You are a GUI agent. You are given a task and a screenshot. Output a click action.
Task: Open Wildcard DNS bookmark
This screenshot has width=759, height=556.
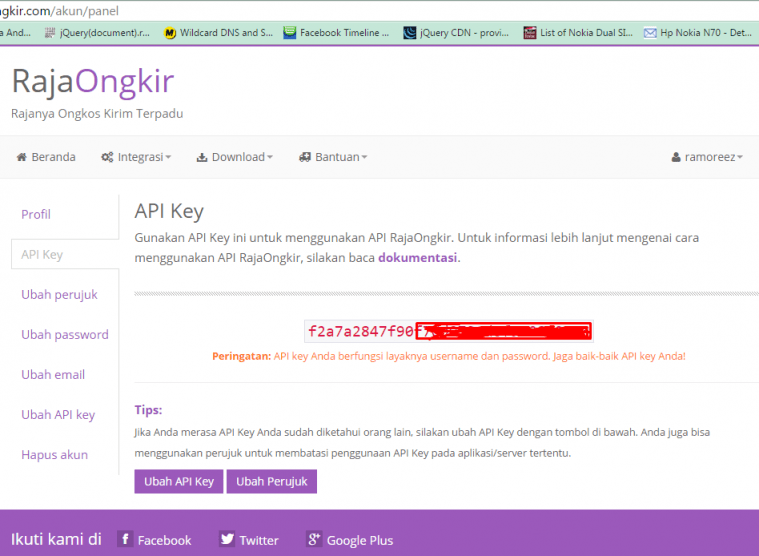[x=219, y=33]
